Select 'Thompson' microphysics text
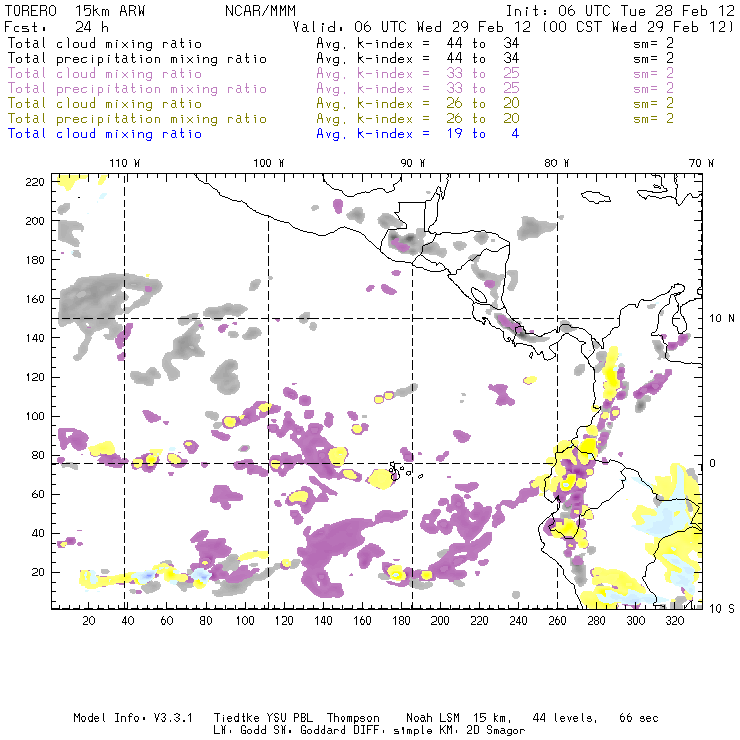Viewport: 740px width, 740px height. click(x=353, y=718)
